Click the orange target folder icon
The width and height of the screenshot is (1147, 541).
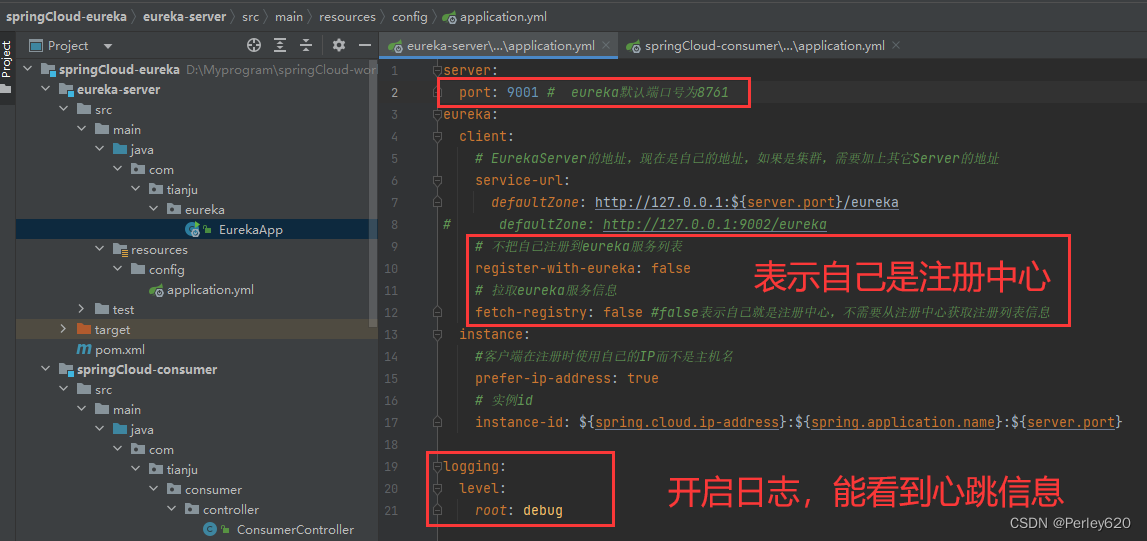(83, 330)
